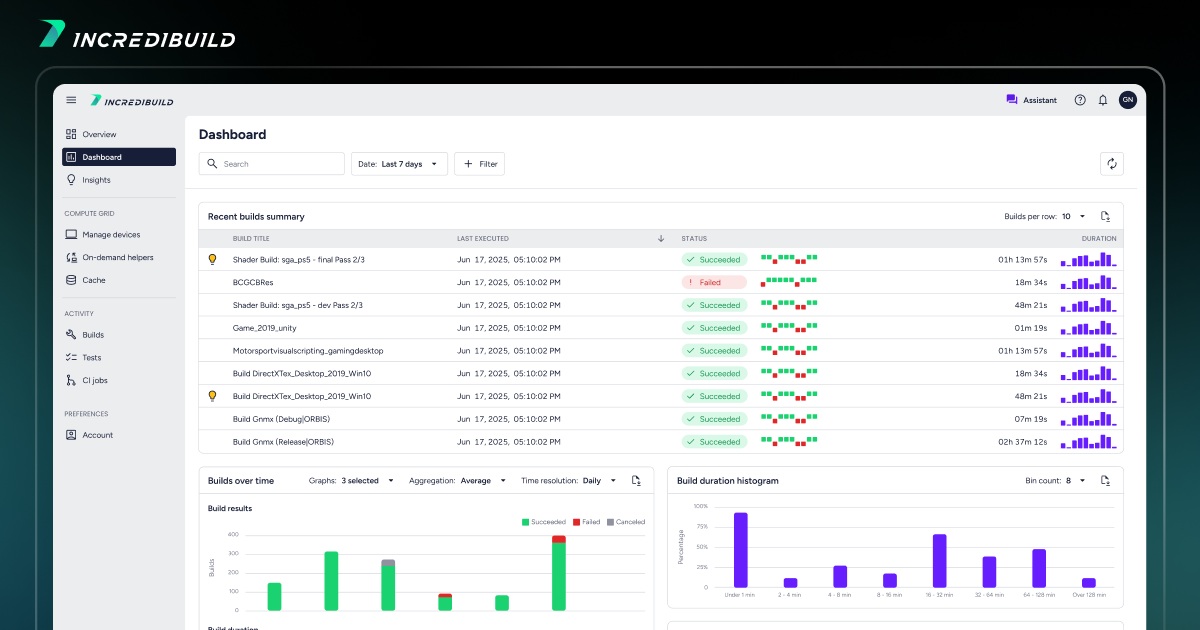Click the Tests checklist icon
Image resolution: width=1200 pixels, height=630 pixels.
pos(71,357)
